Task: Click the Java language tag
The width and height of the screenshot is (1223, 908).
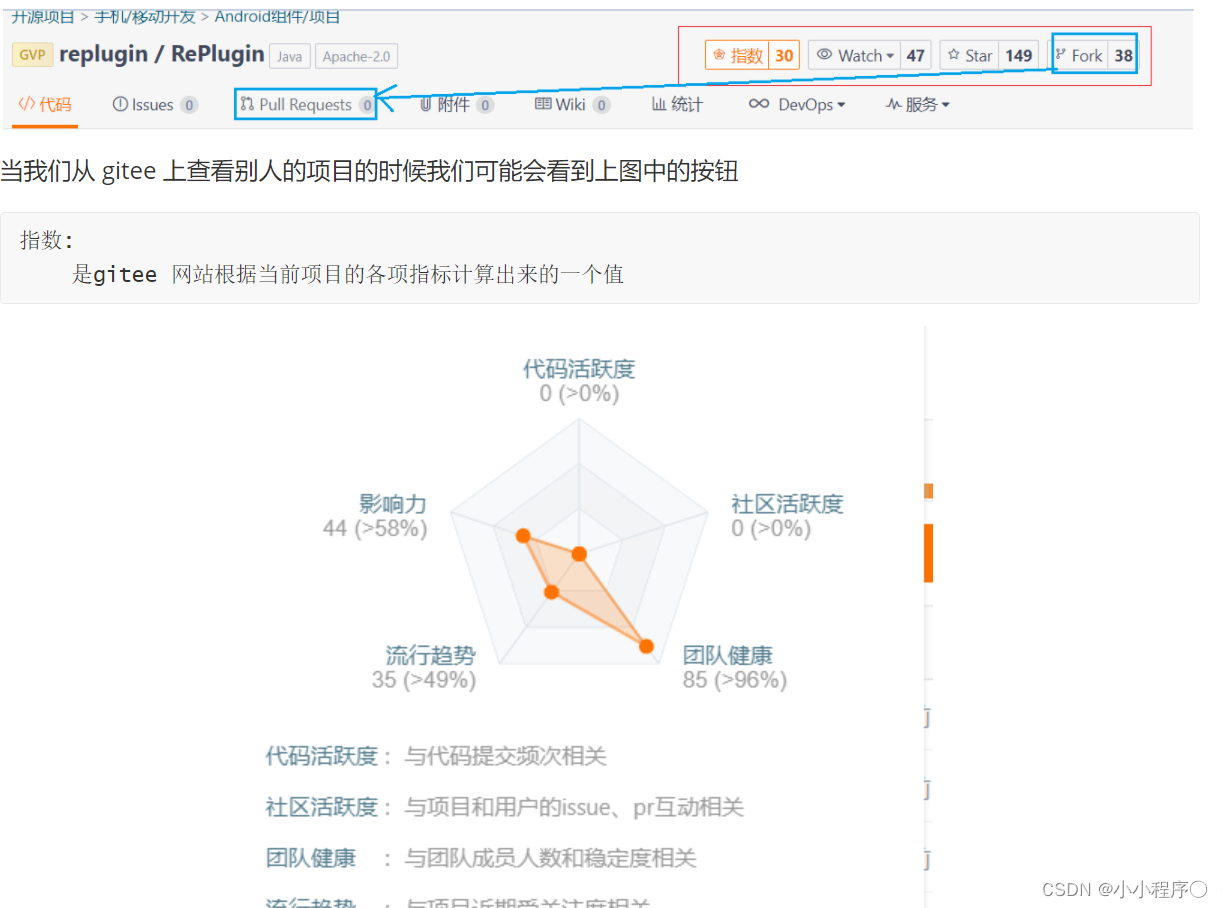Action: tap(290, 56)
